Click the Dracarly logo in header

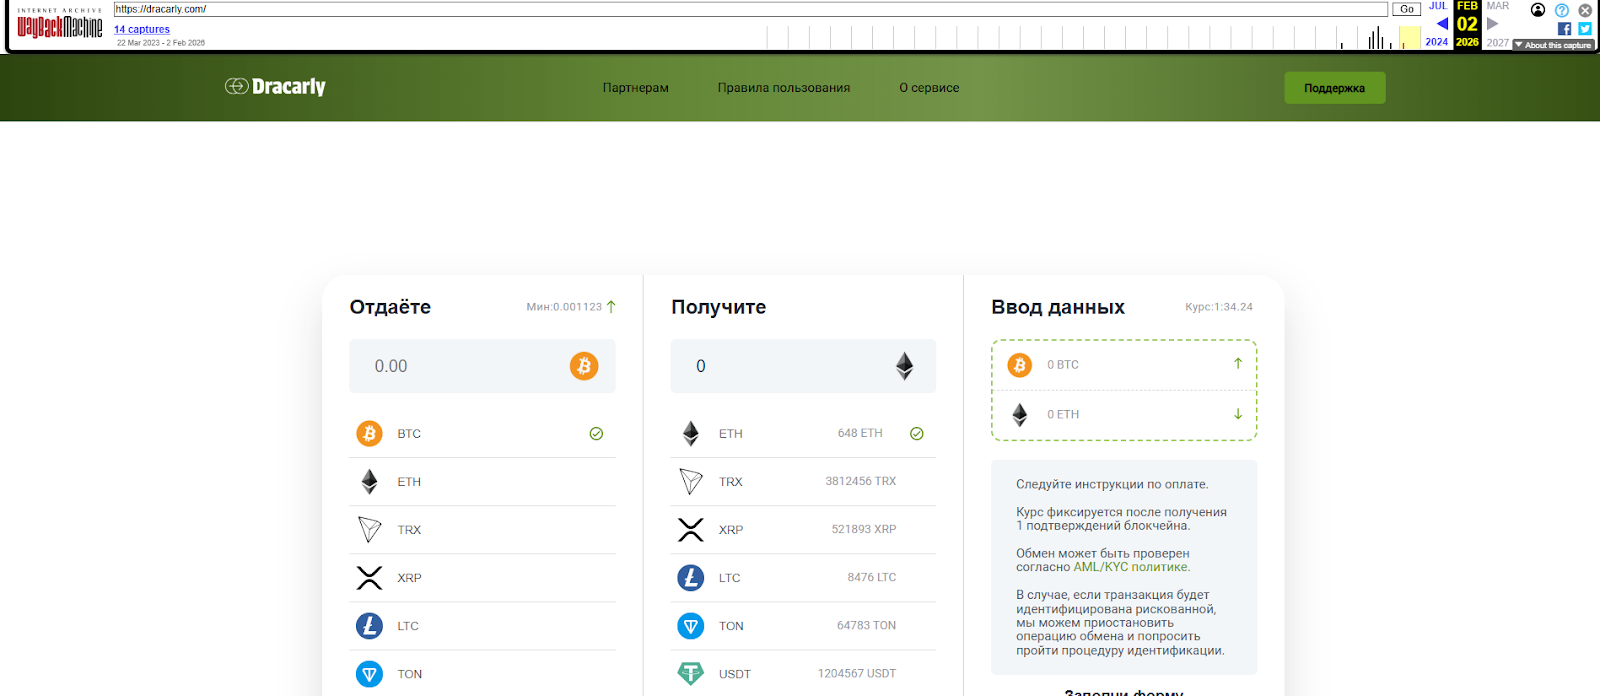click(x=275, y=87)
